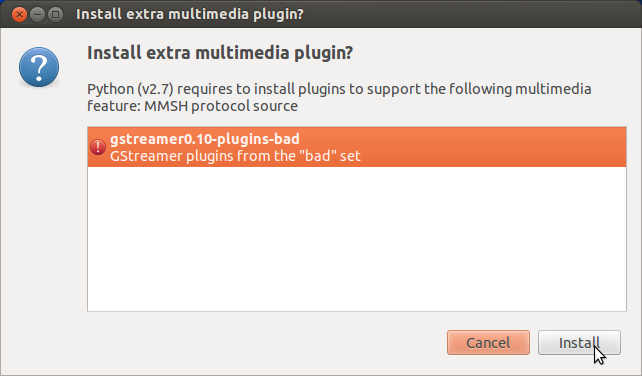The image size is (642, 376).
Task: Click the empty white area of package list
Action: [357, 239]
